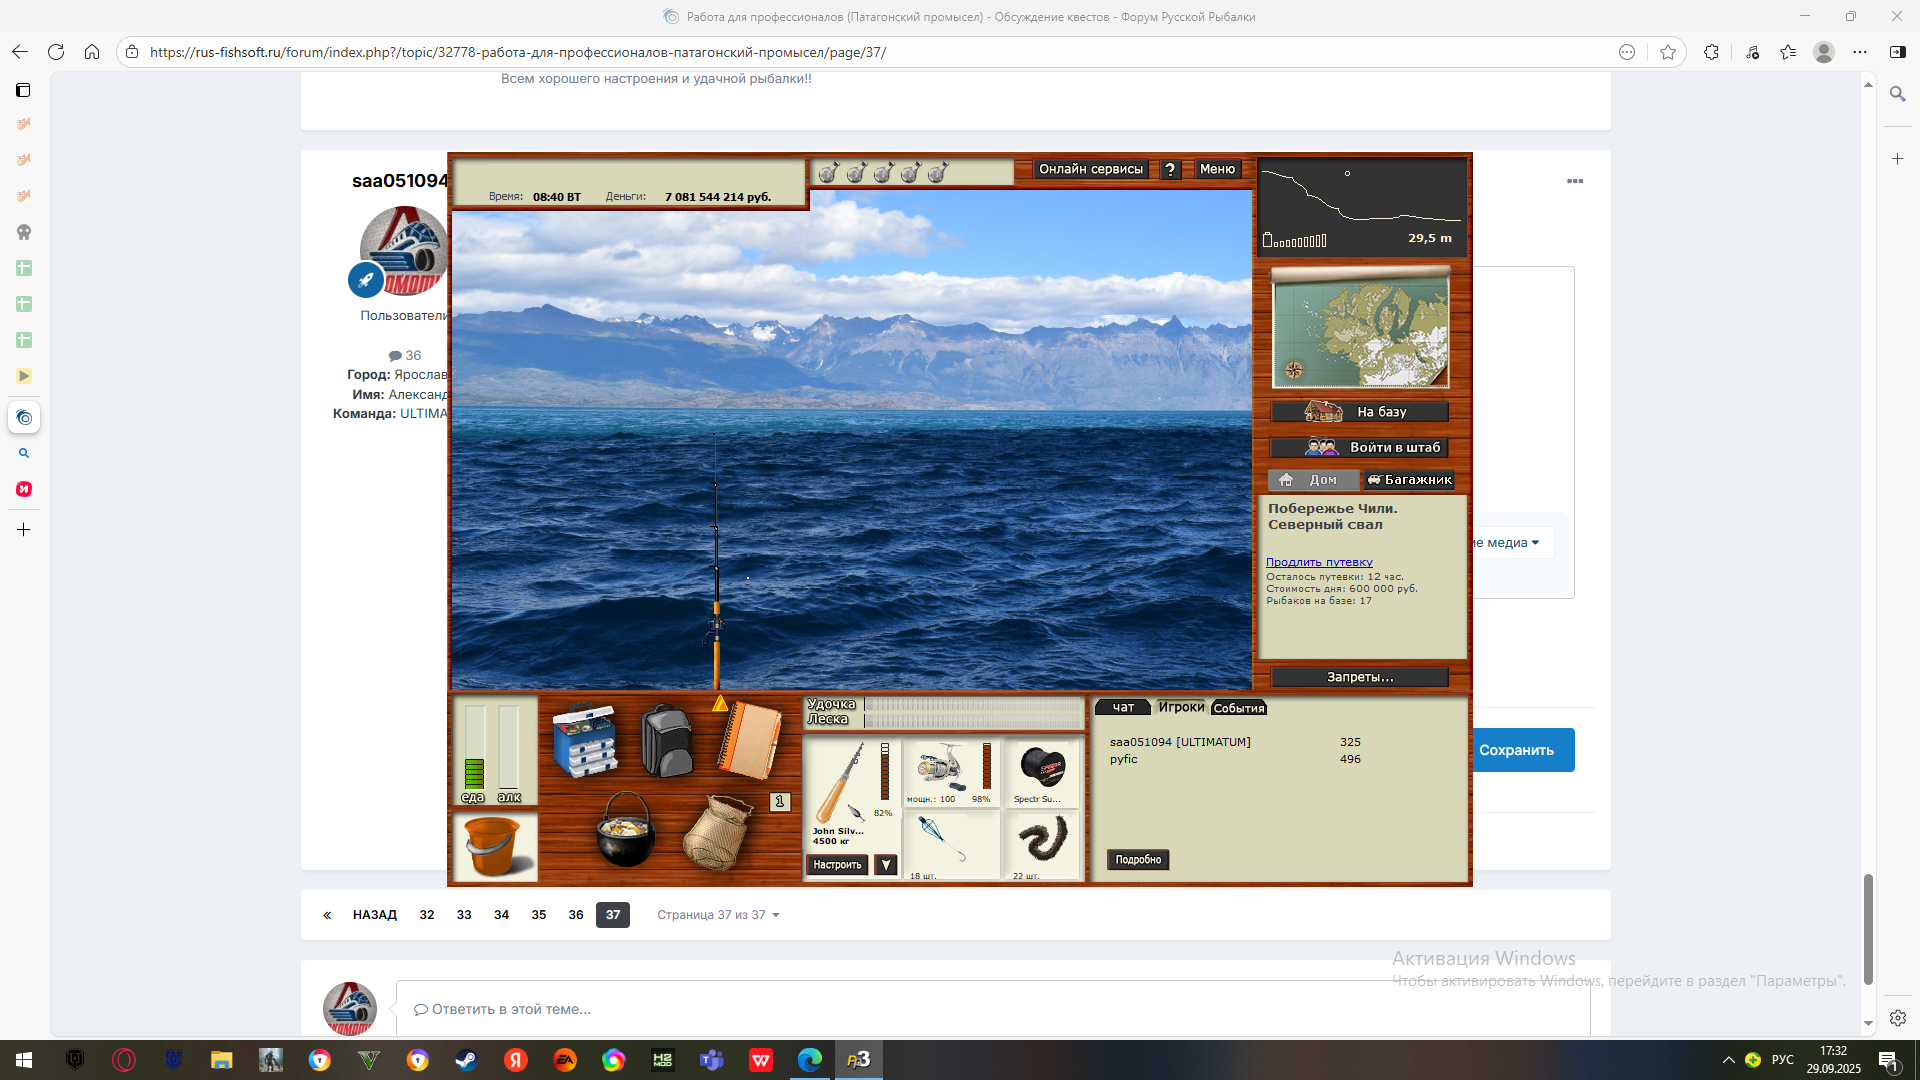Screen dimensions: 1920x1080
Task: Open the blue tackle box
Action: click(x=585, y=741)
